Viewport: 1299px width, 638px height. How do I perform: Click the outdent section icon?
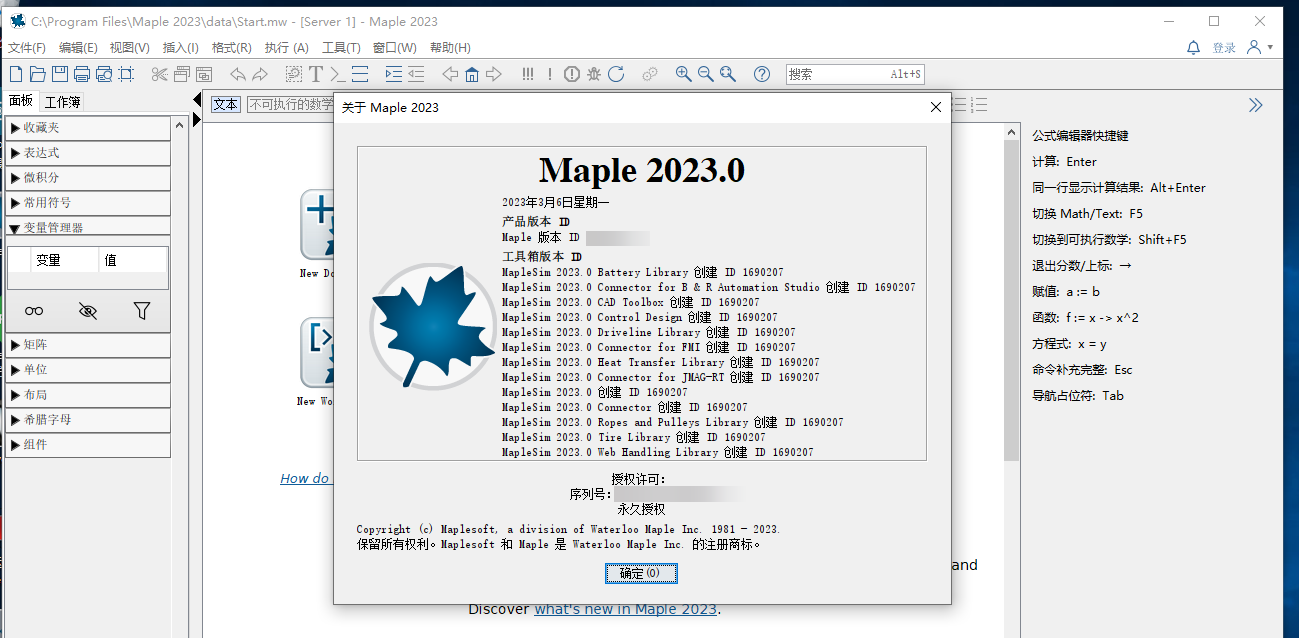pyautogui.click(x=416, y=74)
